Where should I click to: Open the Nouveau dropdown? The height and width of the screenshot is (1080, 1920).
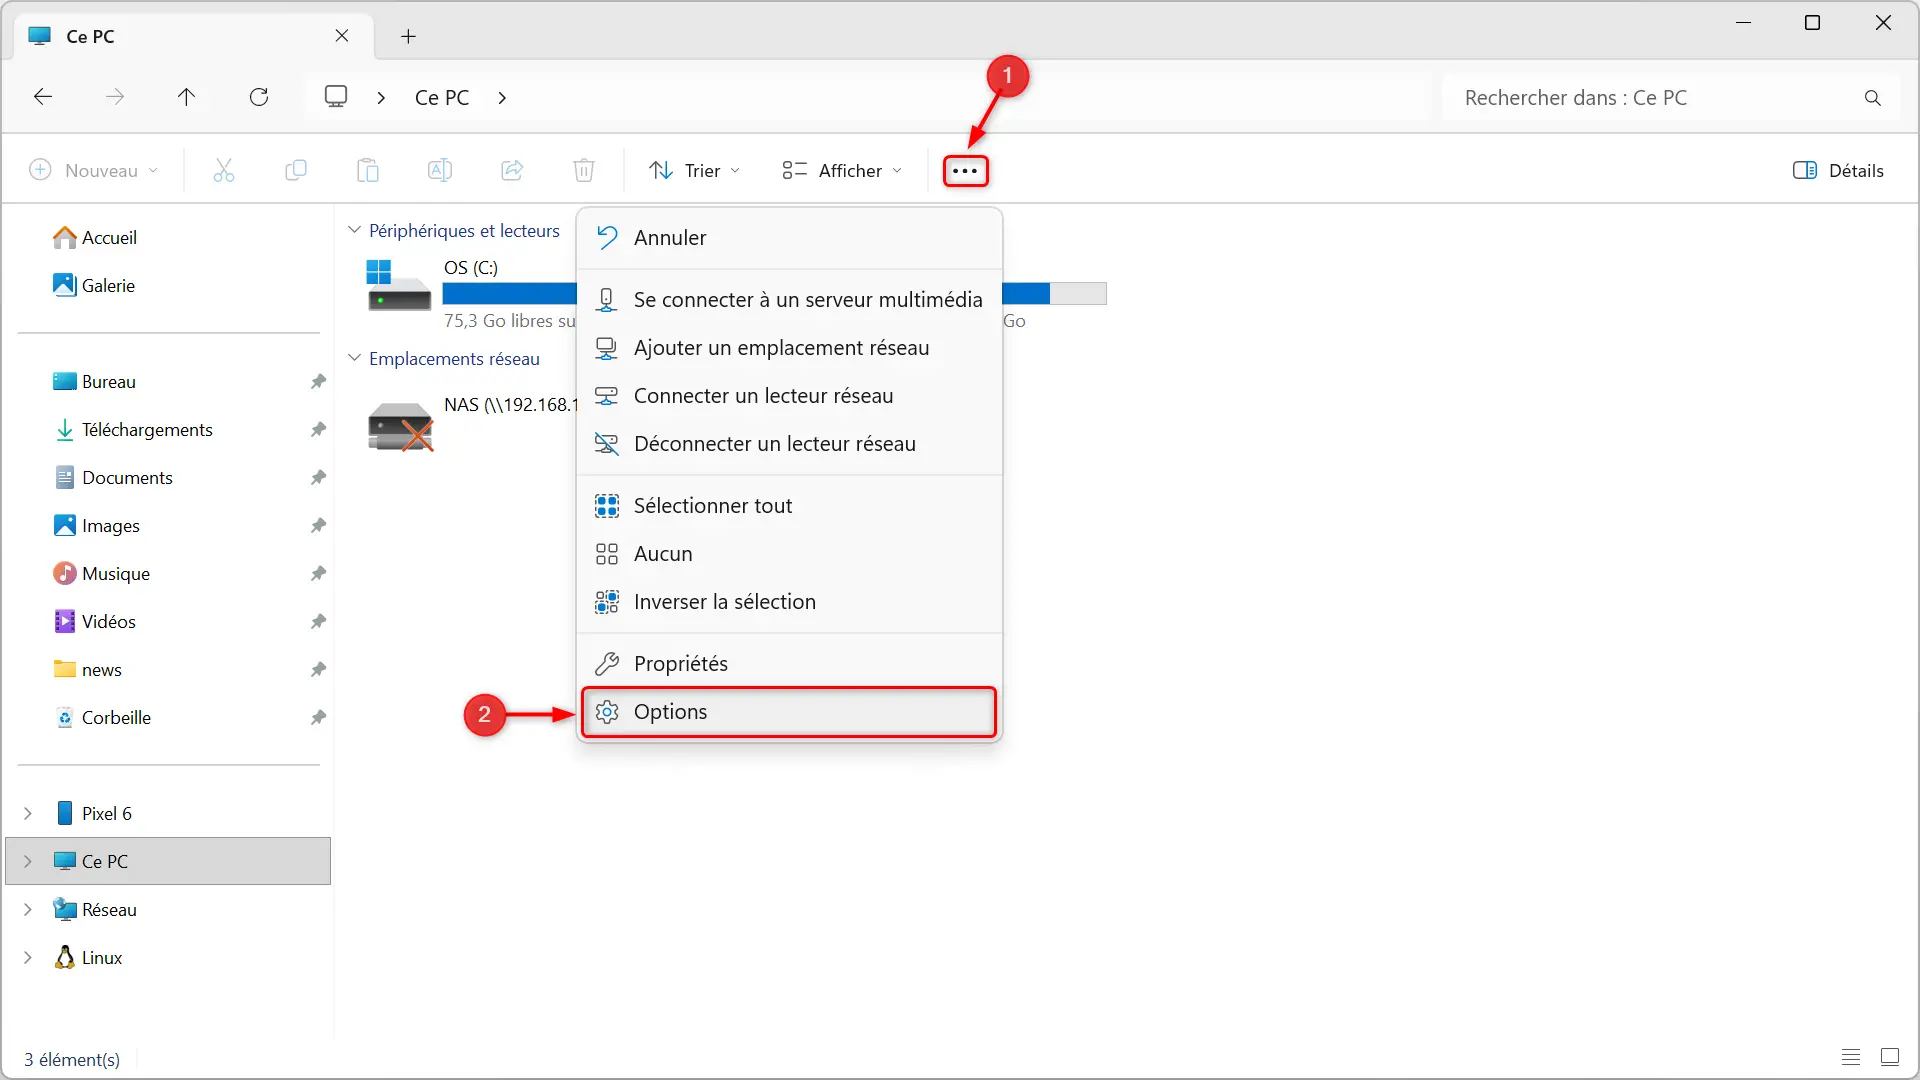tap(93, 170)
